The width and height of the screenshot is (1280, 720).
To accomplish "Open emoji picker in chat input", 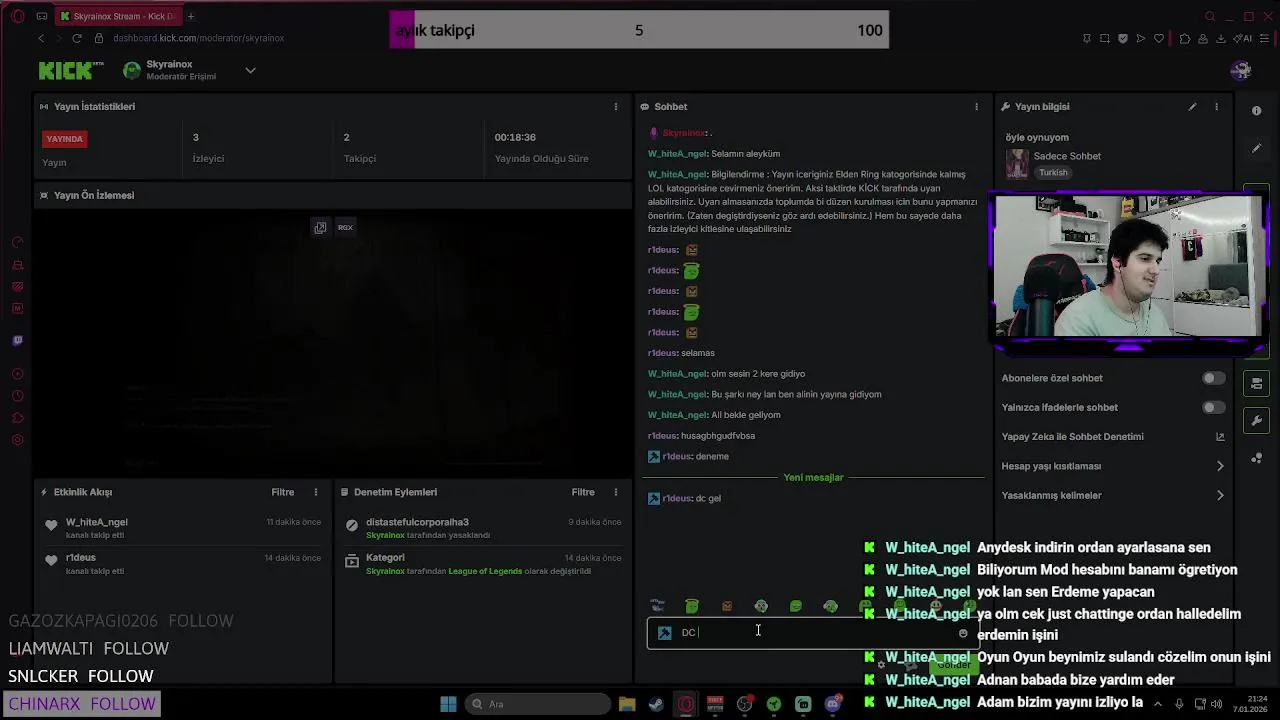I will [x=963, y=633].
